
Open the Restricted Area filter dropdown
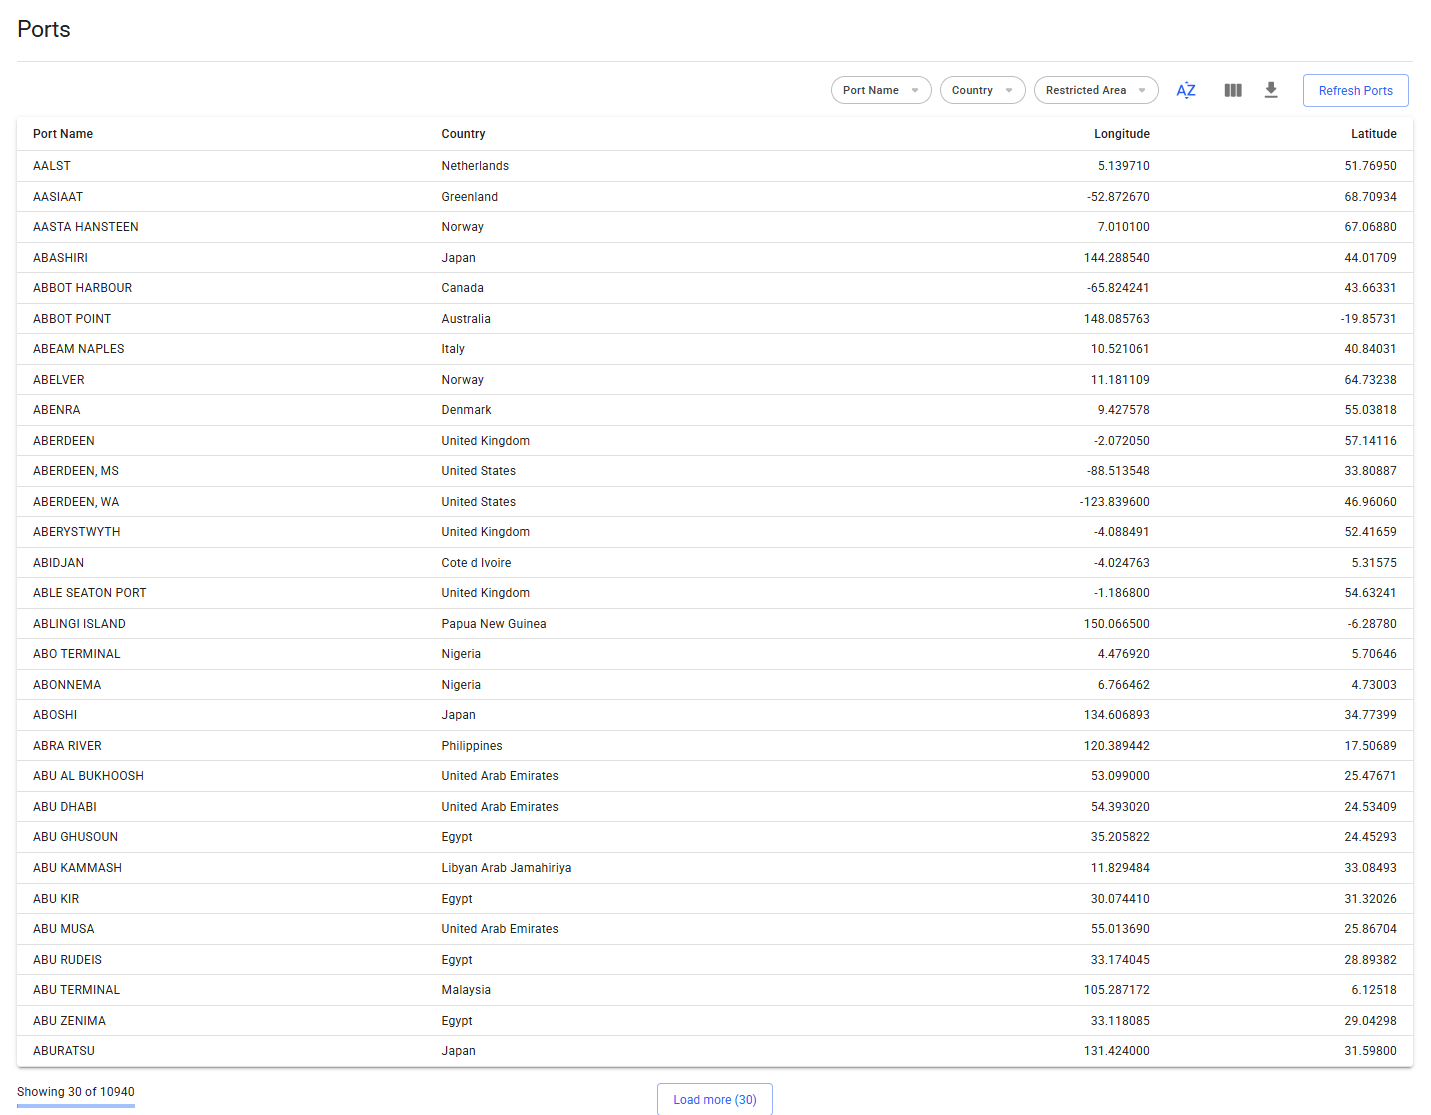click(x=1095, y=91)
